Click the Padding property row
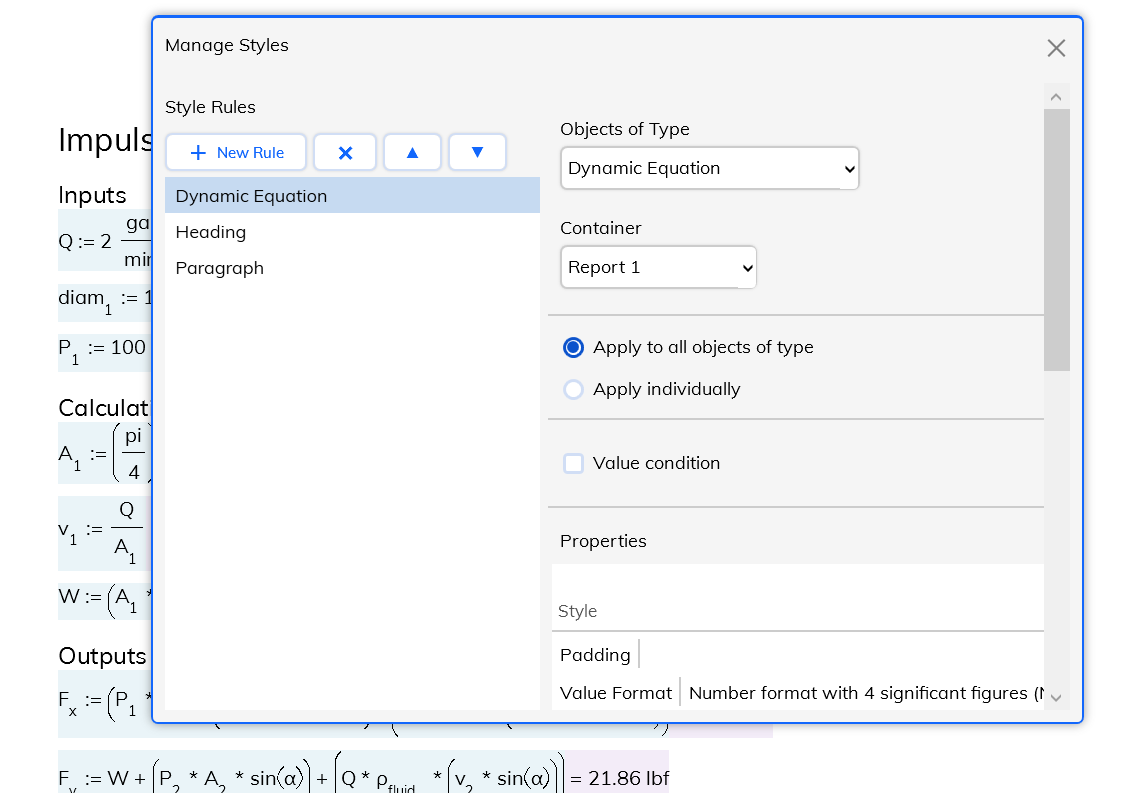 pos(596,655)
